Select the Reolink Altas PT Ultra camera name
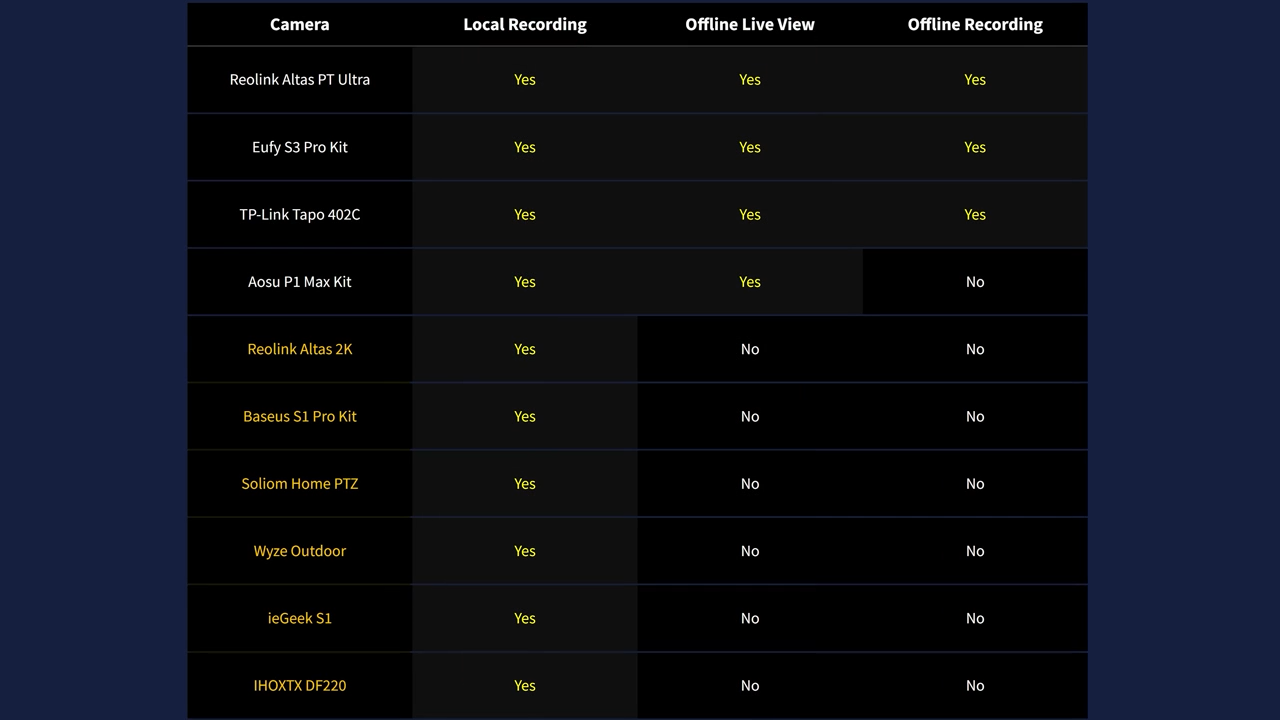 (300, 79)
